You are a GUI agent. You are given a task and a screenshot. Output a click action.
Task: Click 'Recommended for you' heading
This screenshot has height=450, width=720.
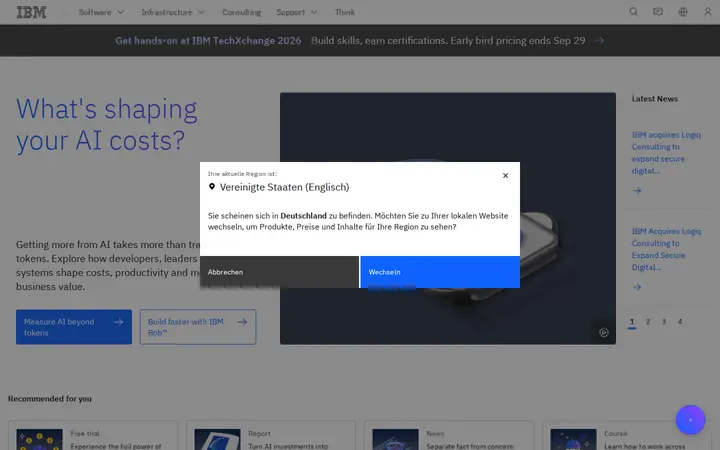[50, 399]
